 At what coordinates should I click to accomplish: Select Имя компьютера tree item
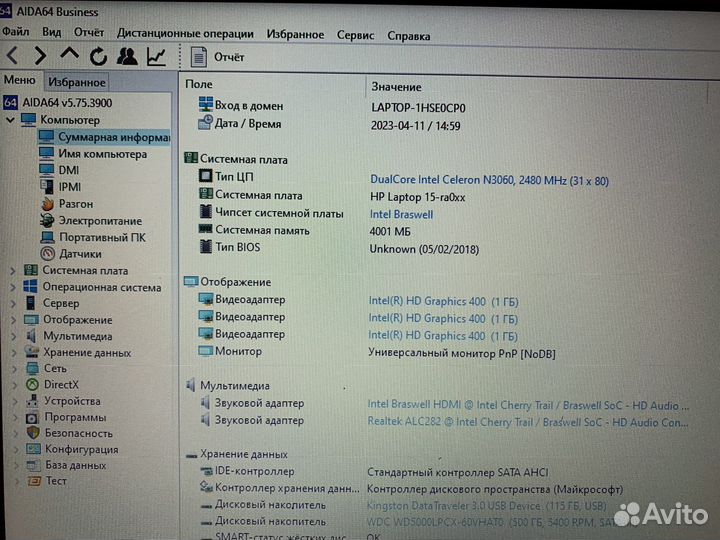[102, 154]
